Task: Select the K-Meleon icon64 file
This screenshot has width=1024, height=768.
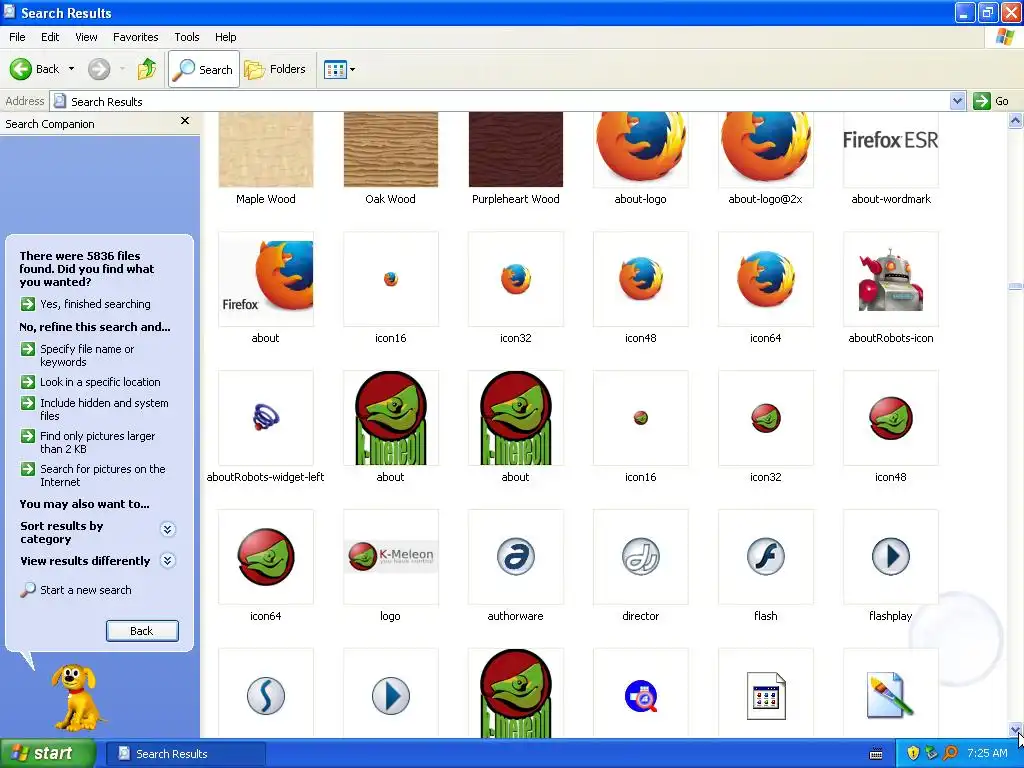Action: coord(266,557)
